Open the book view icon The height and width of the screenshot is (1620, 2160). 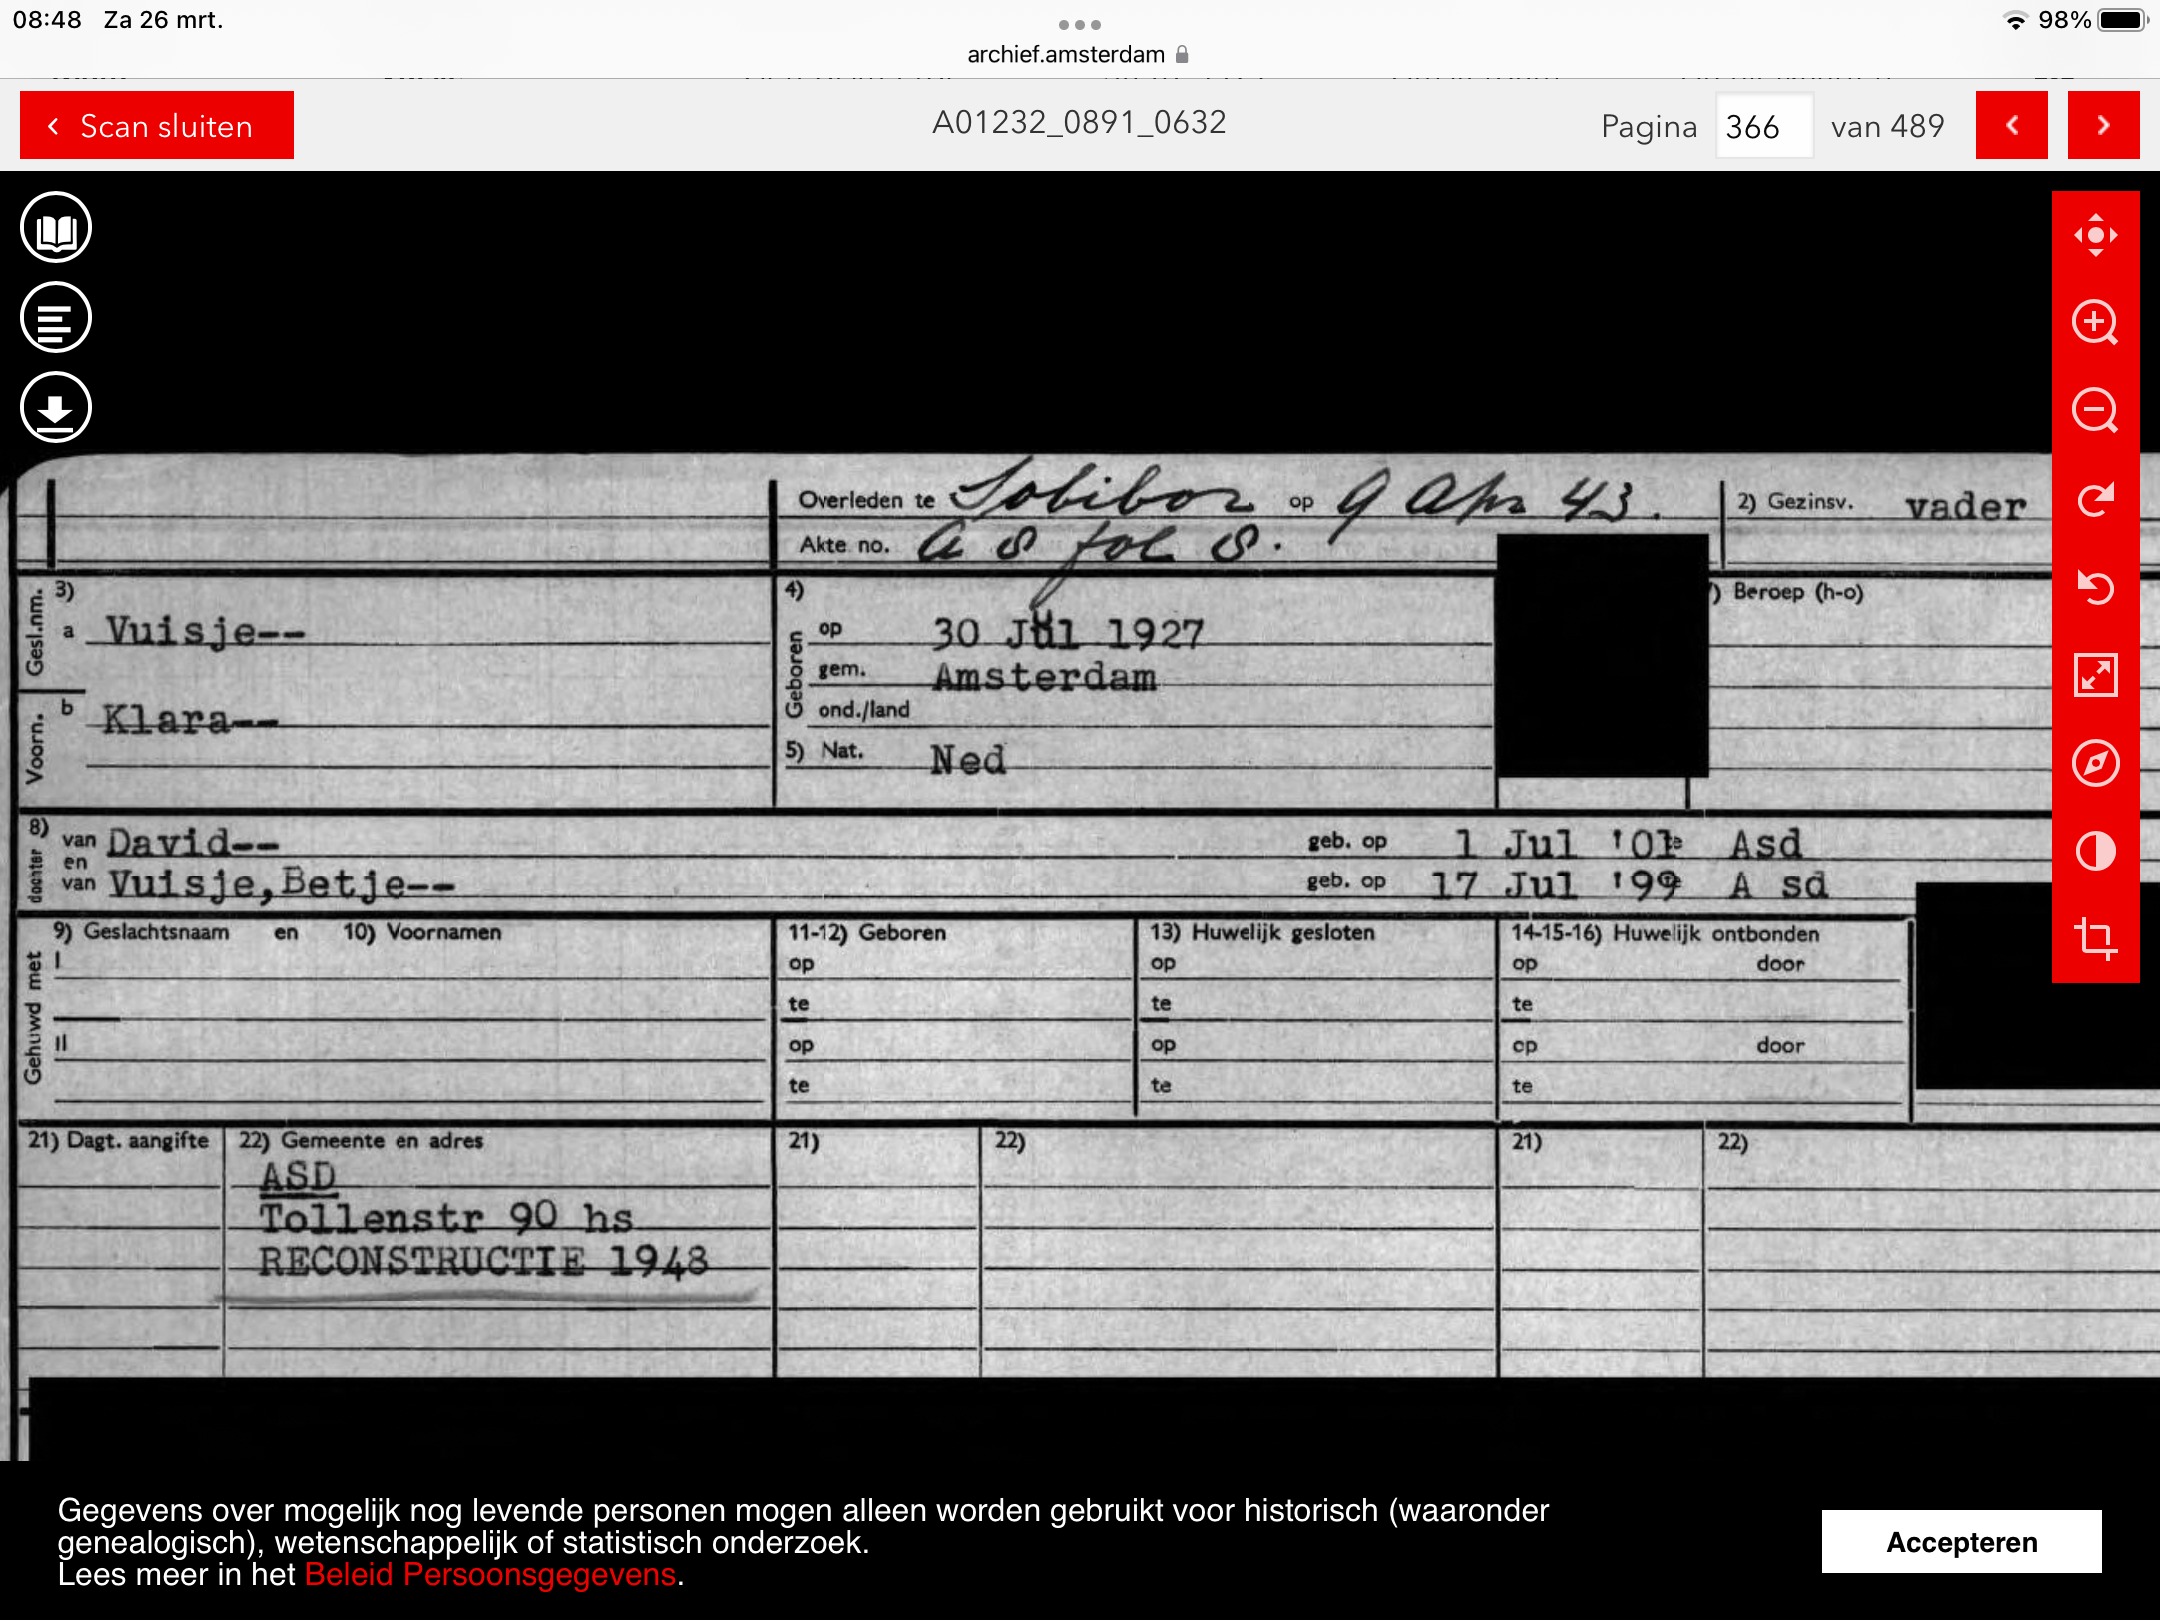[56, 228]
